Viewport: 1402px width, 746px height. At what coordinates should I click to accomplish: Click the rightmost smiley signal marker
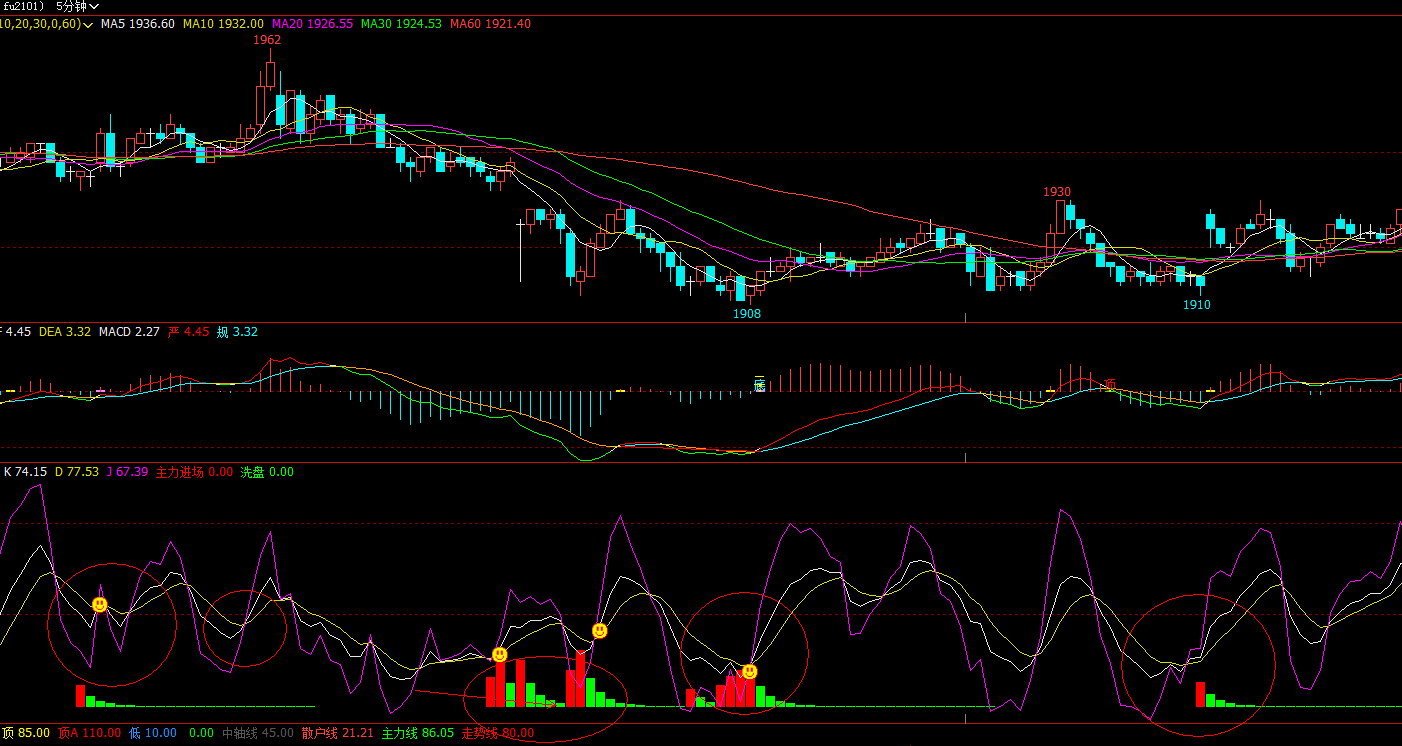click(x=749, y=672)
